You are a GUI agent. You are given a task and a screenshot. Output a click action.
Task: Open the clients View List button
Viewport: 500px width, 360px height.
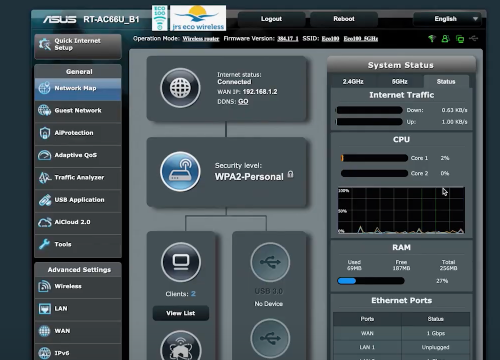[181, 313]
